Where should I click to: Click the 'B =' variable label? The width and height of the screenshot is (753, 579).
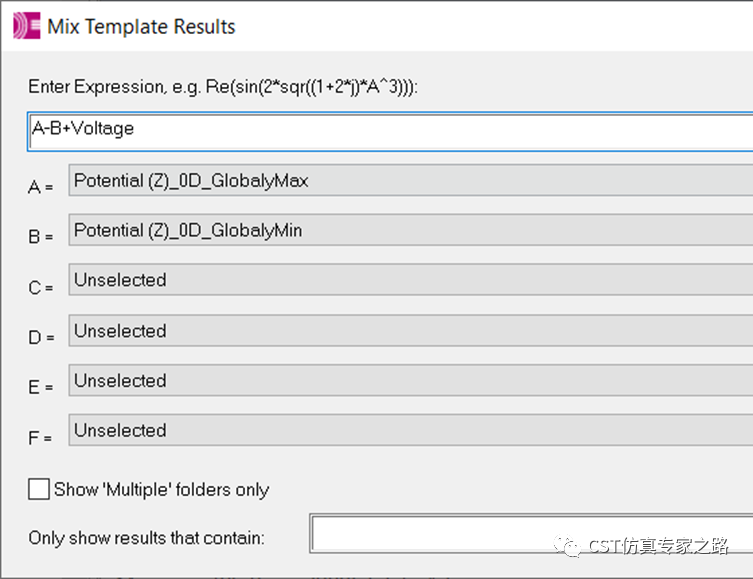[x=40, y=237]
